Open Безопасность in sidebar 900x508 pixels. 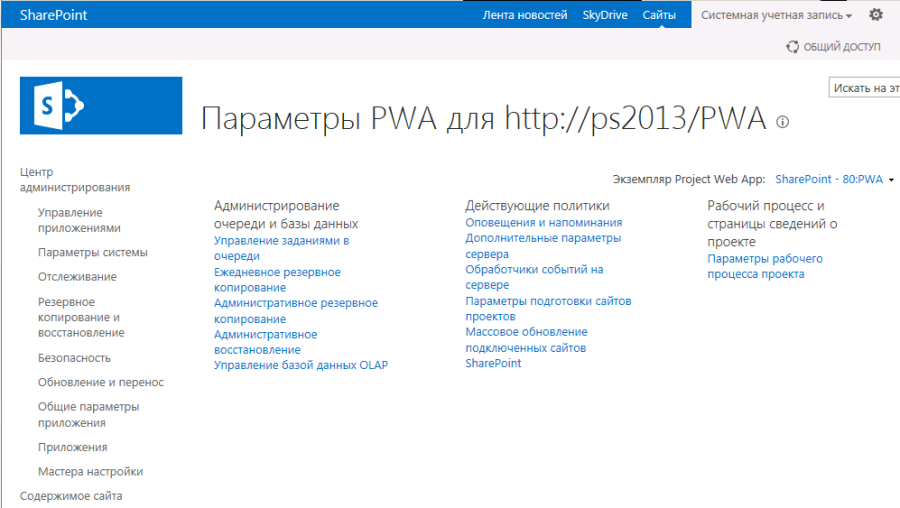pyautogui.click(x=74, y=358)
